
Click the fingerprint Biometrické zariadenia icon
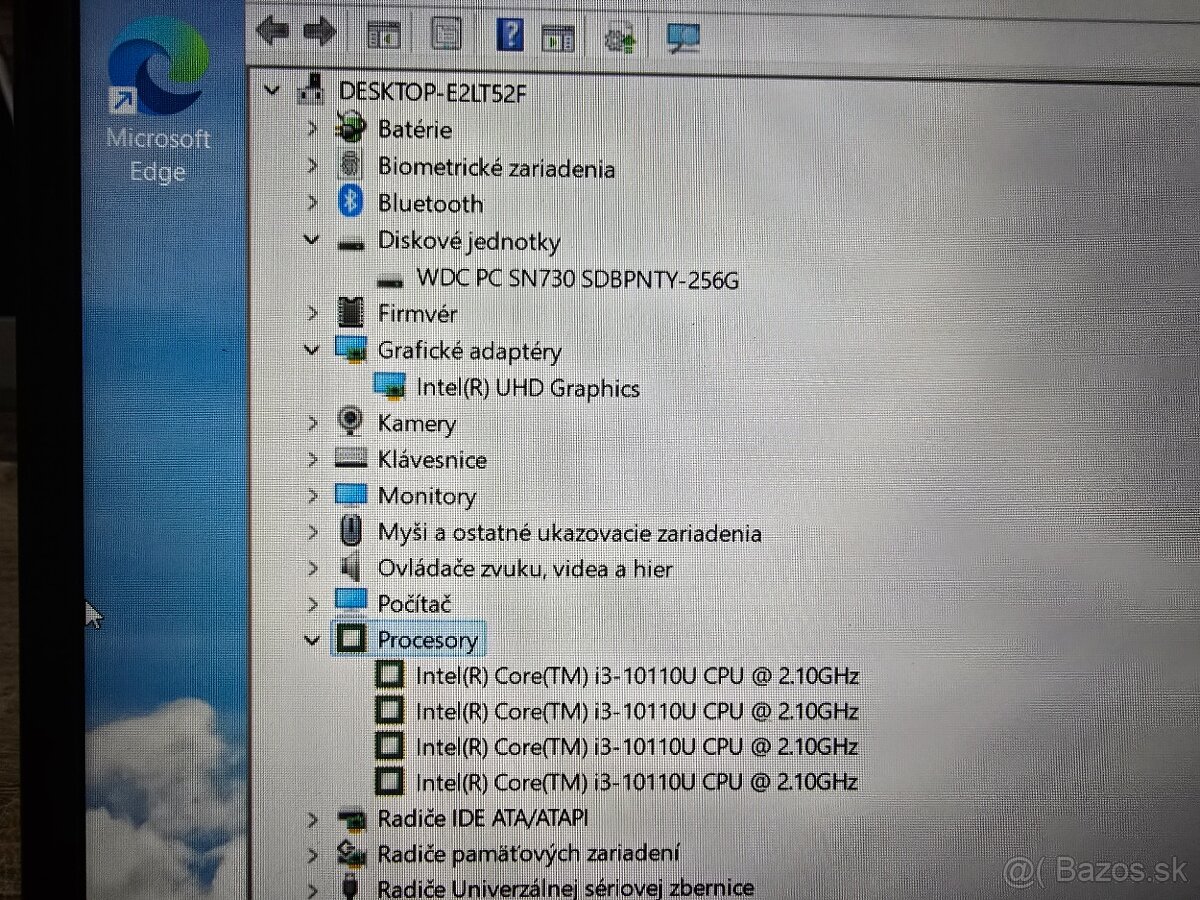click(x=351, y=165)
